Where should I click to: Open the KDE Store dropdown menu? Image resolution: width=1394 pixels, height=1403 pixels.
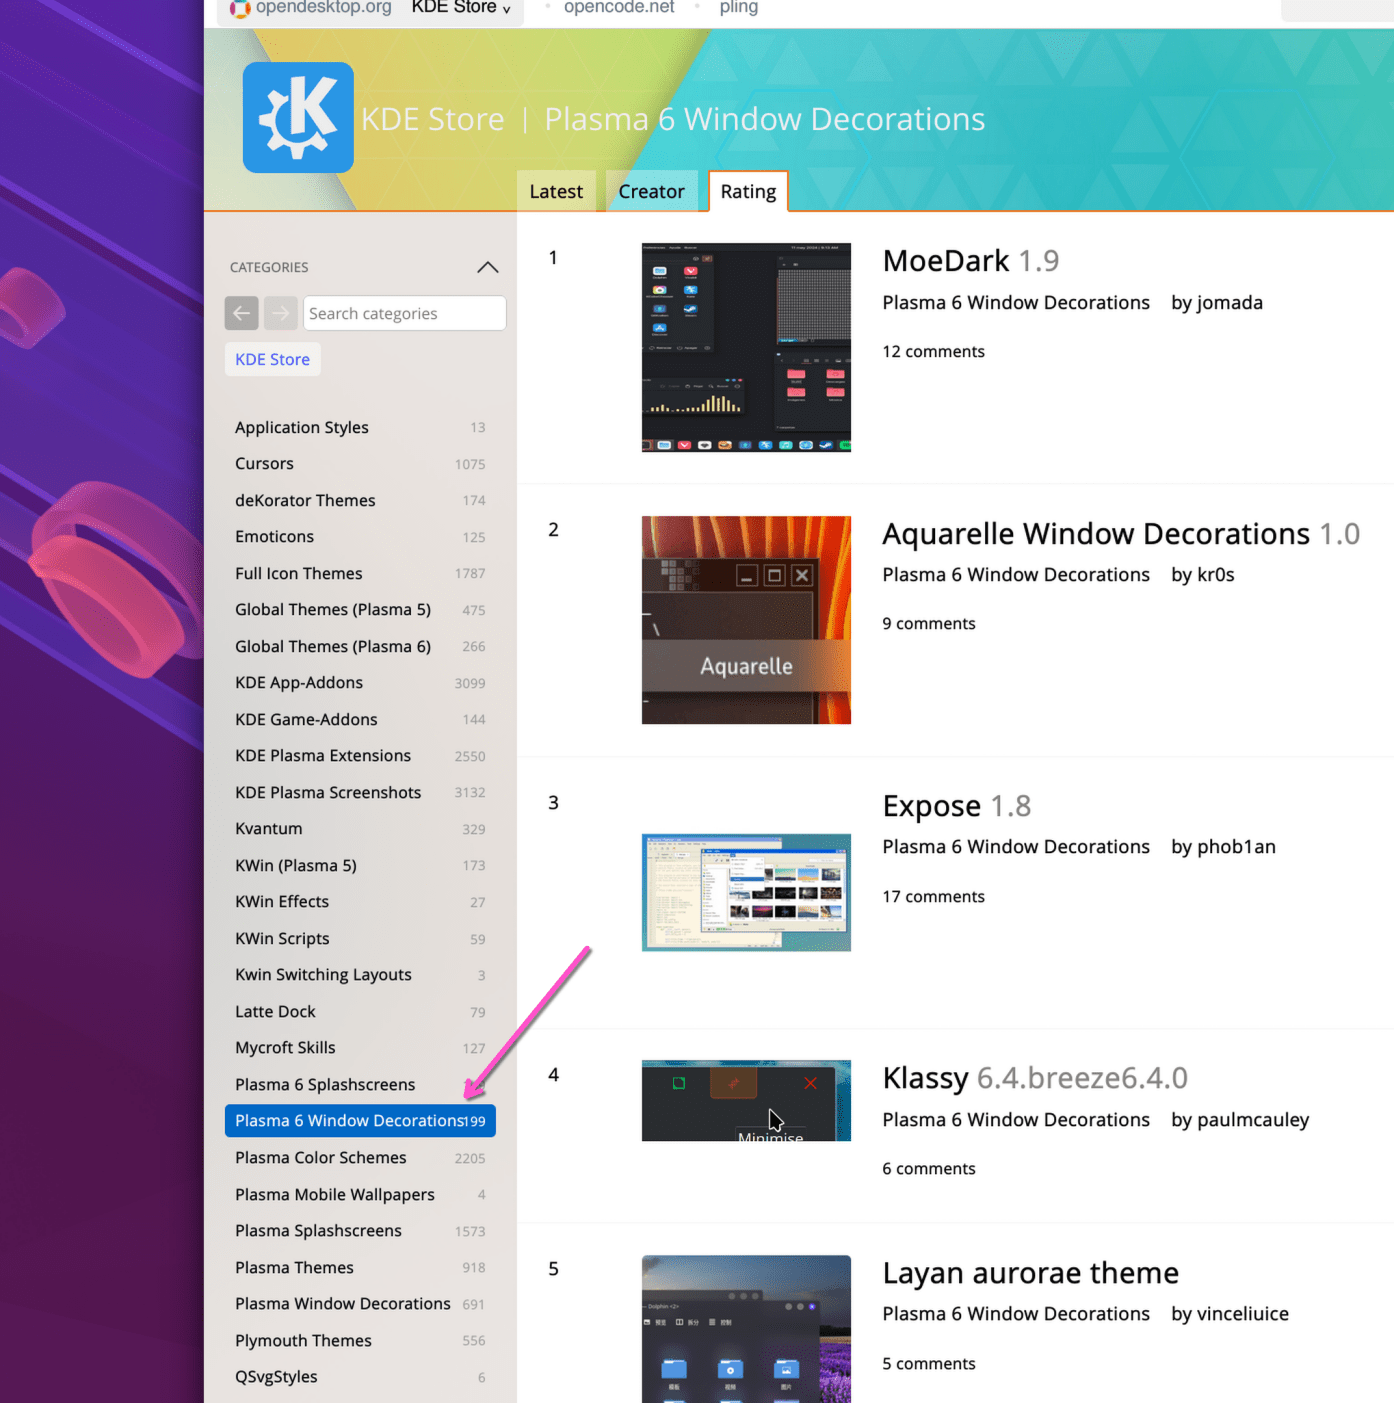[x=461, y=8]
